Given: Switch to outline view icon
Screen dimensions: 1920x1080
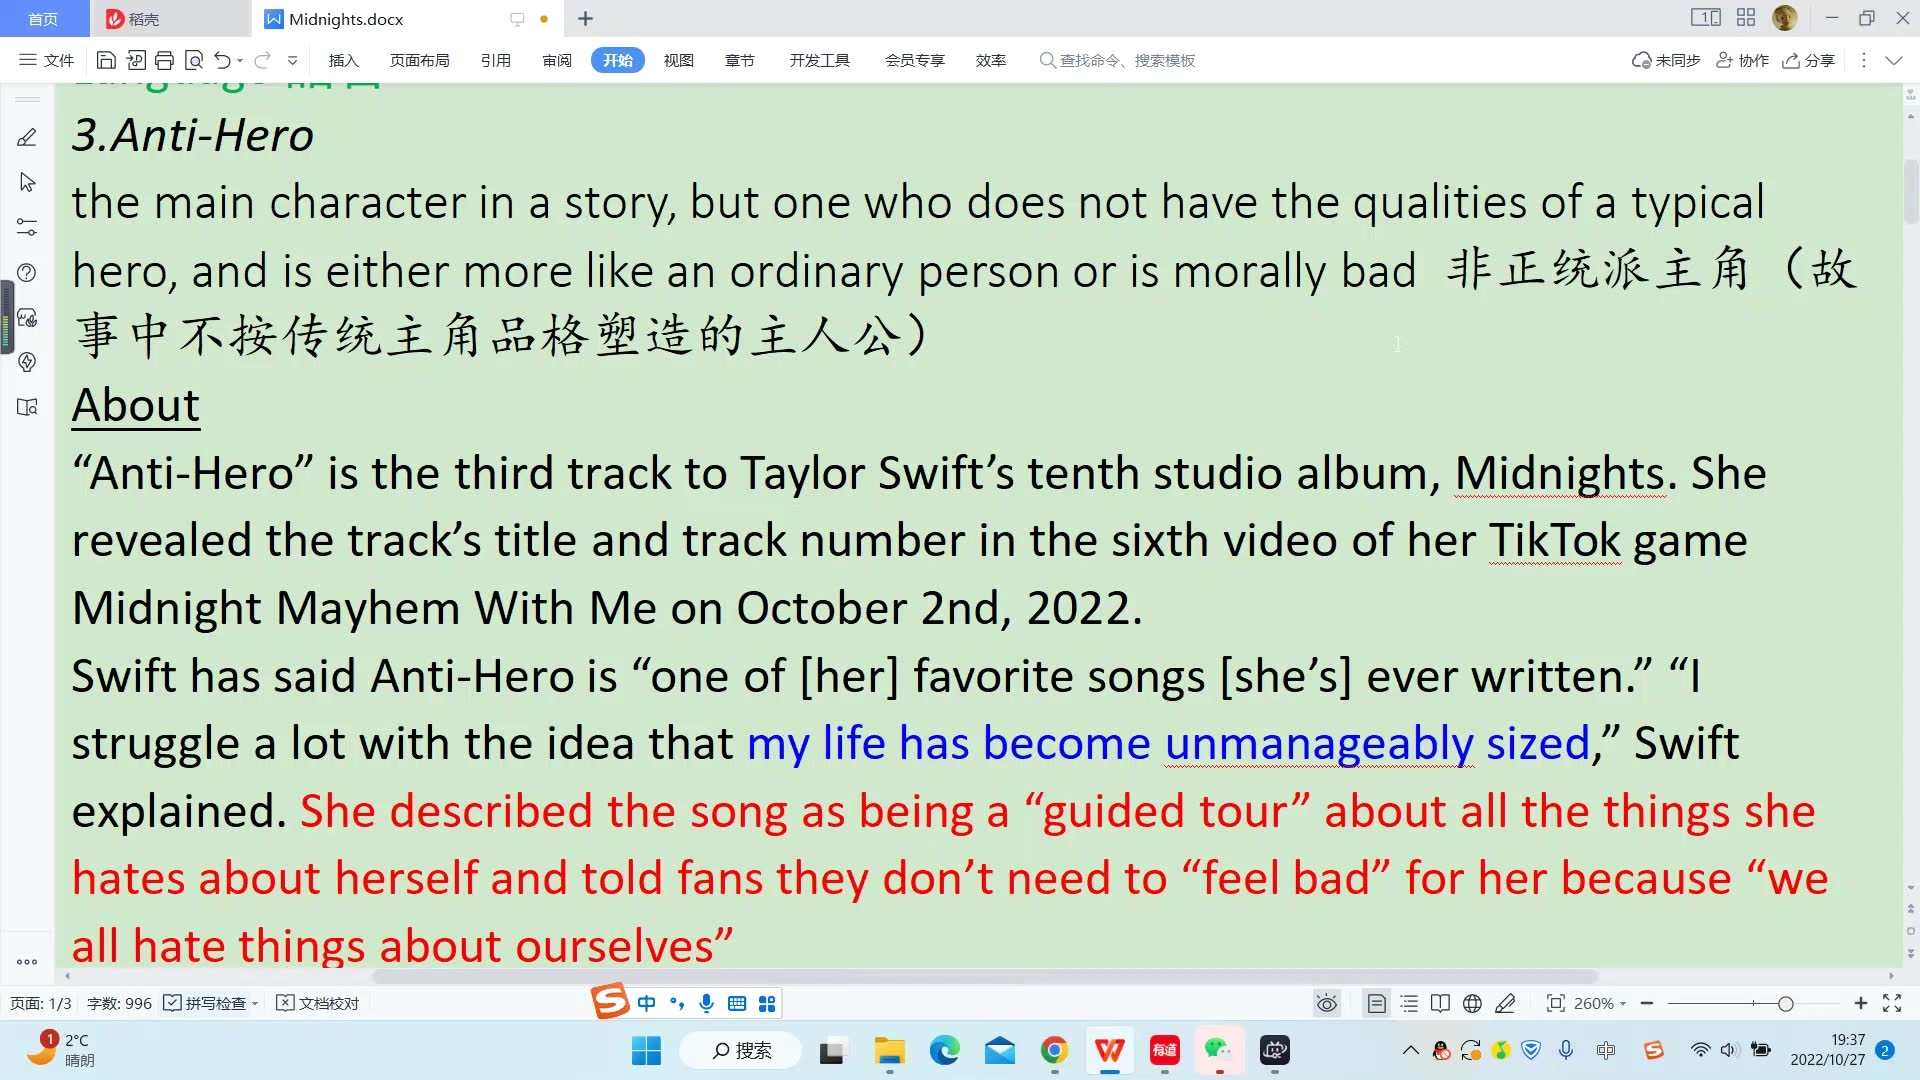Looking at the screenshot, I should point(1409,1003).
